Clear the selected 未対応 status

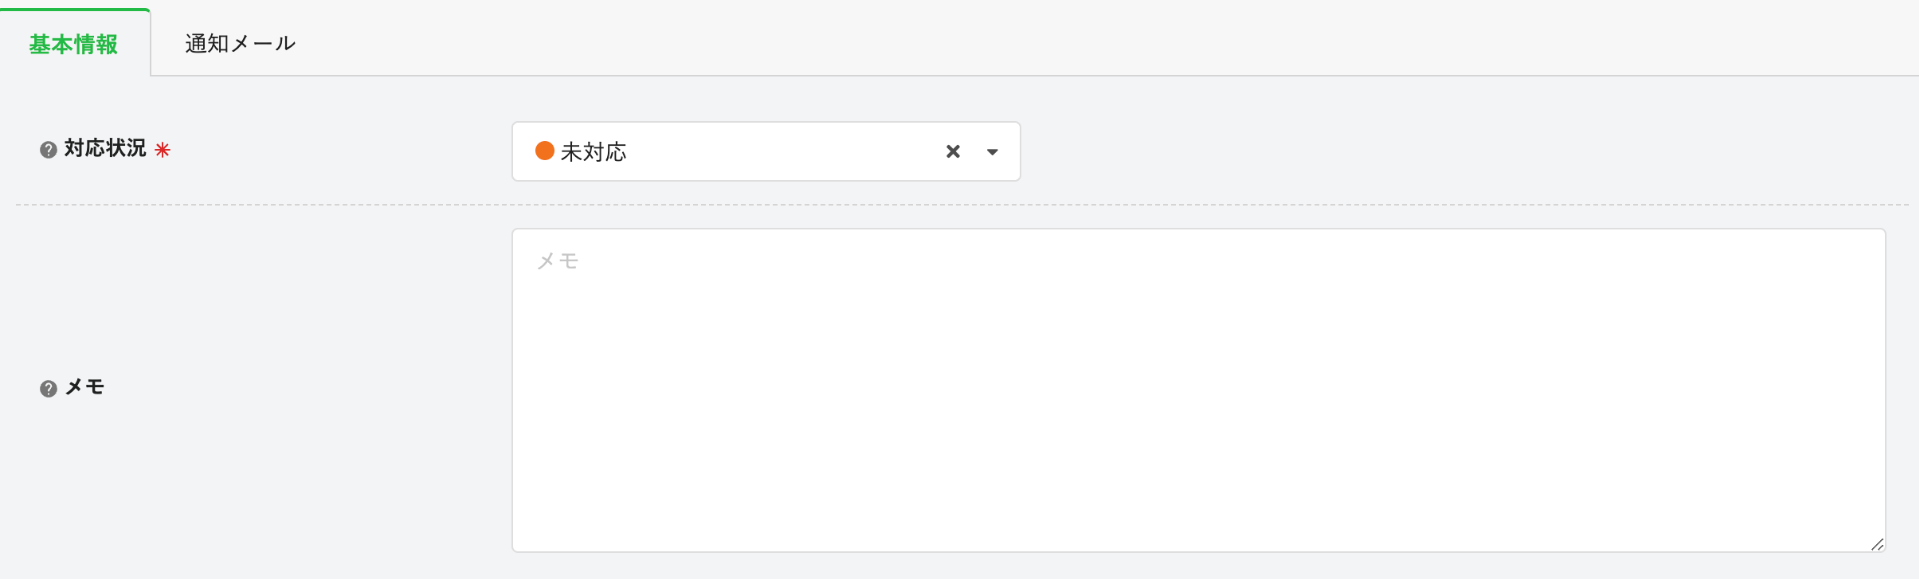point(953,152)
